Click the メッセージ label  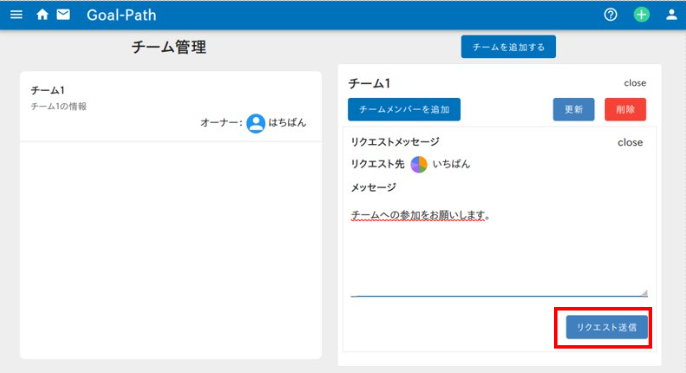tap(374, 188)
